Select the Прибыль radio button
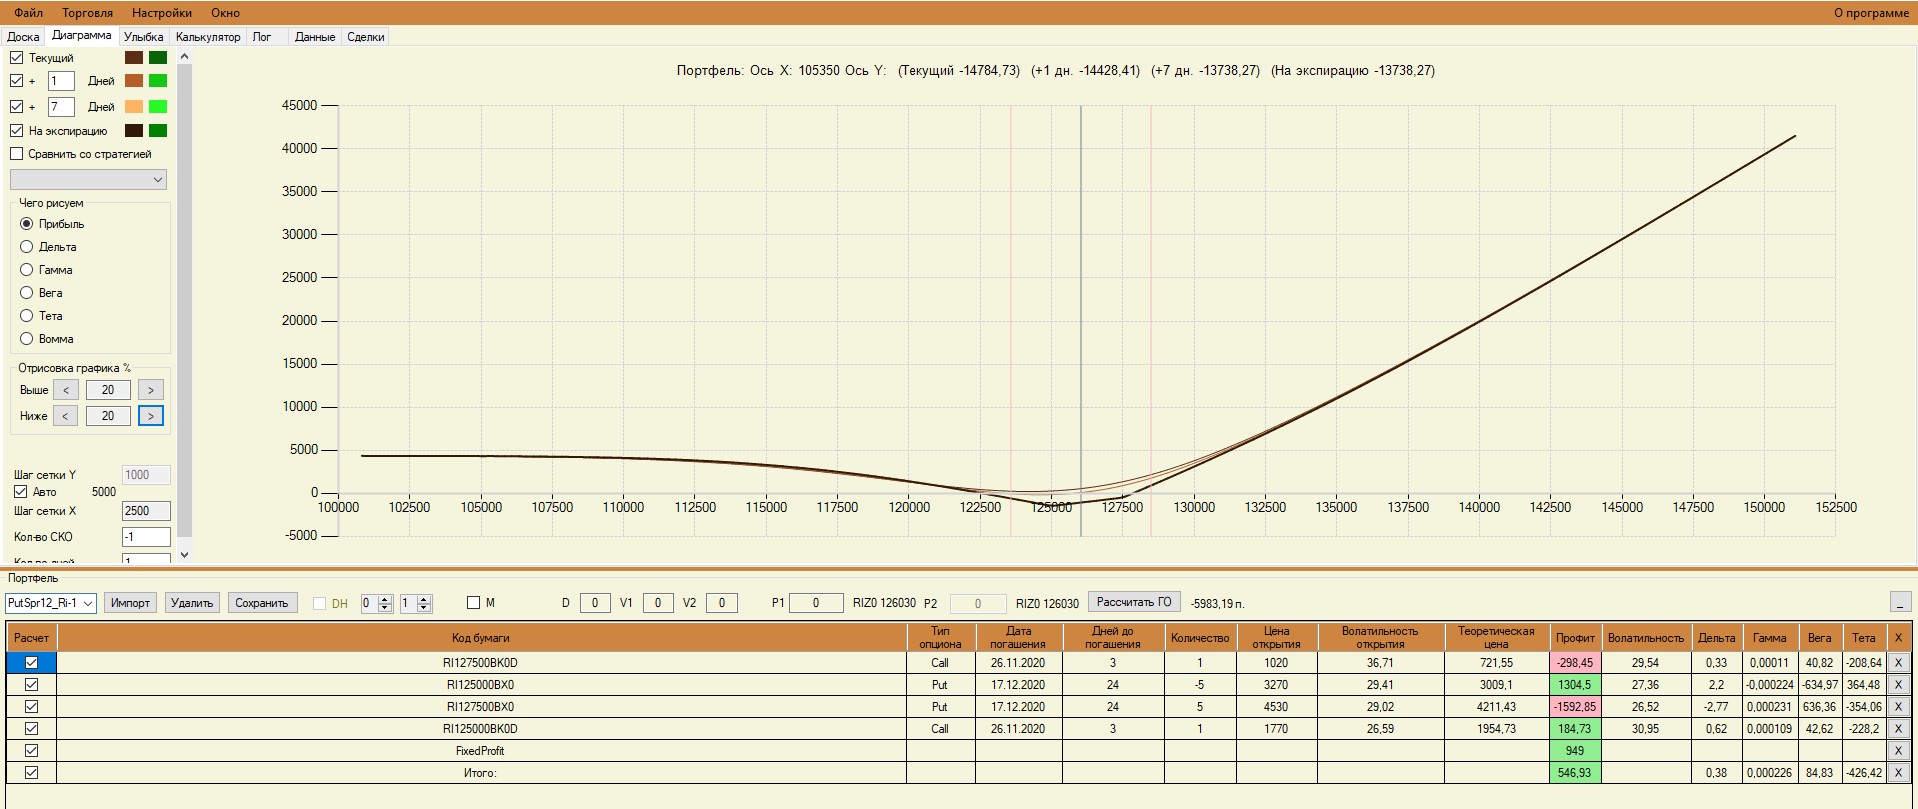 coord(27,224)
